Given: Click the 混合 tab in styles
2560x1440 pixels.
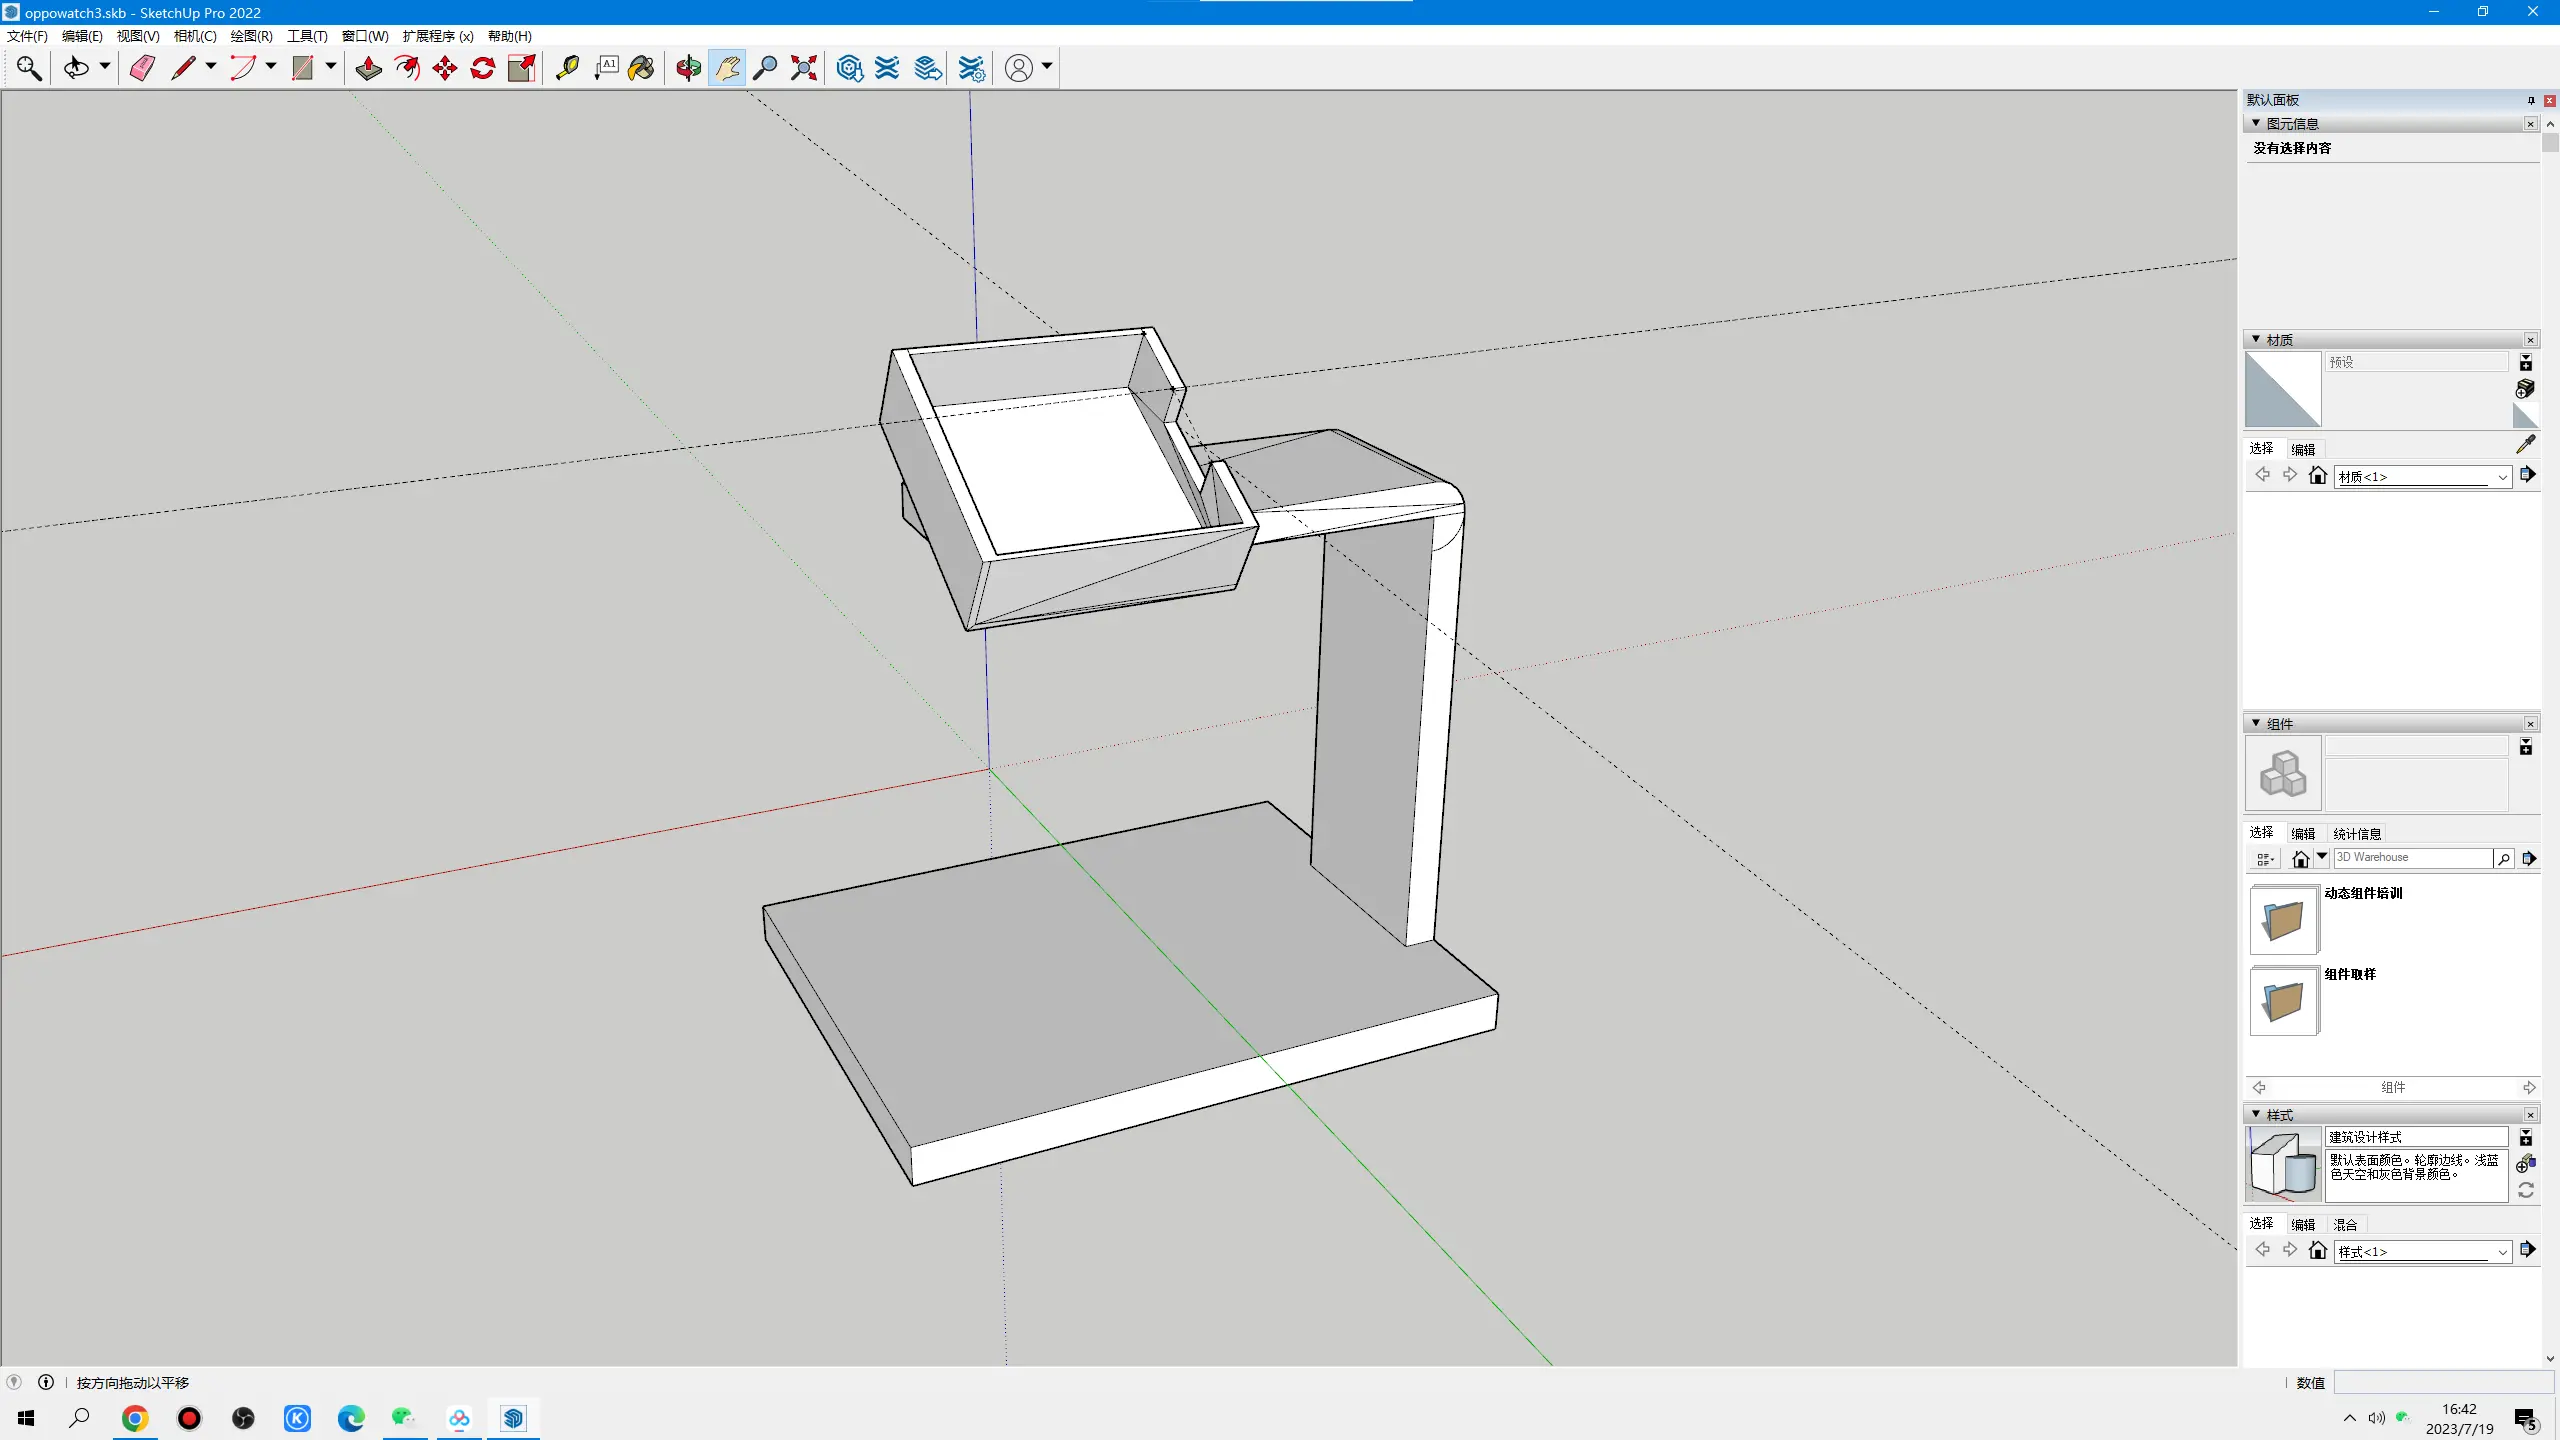Looking at the screenshot, I should click(2345, 1224).
